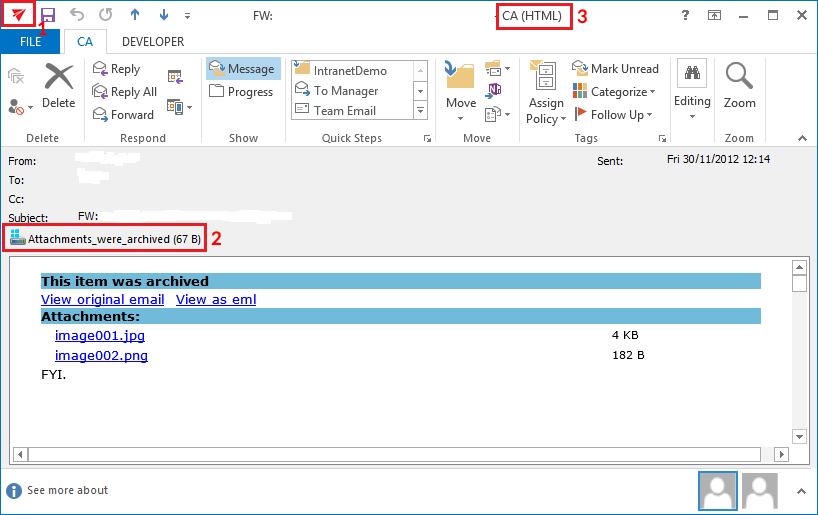This screenshot has height=515, width=818.
Task: Open the Junk dropdown in Delete group
Action: click(x=21, y=107)
